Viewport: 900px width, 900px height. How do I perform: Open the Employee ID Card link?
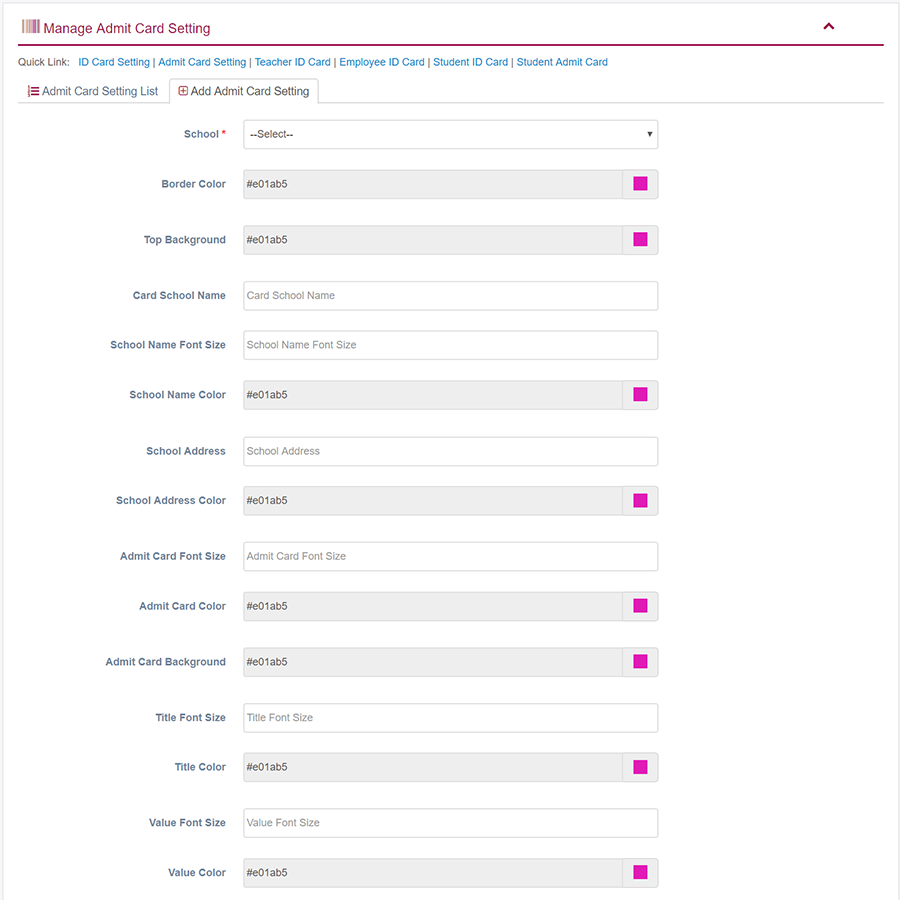coord(382,62)
